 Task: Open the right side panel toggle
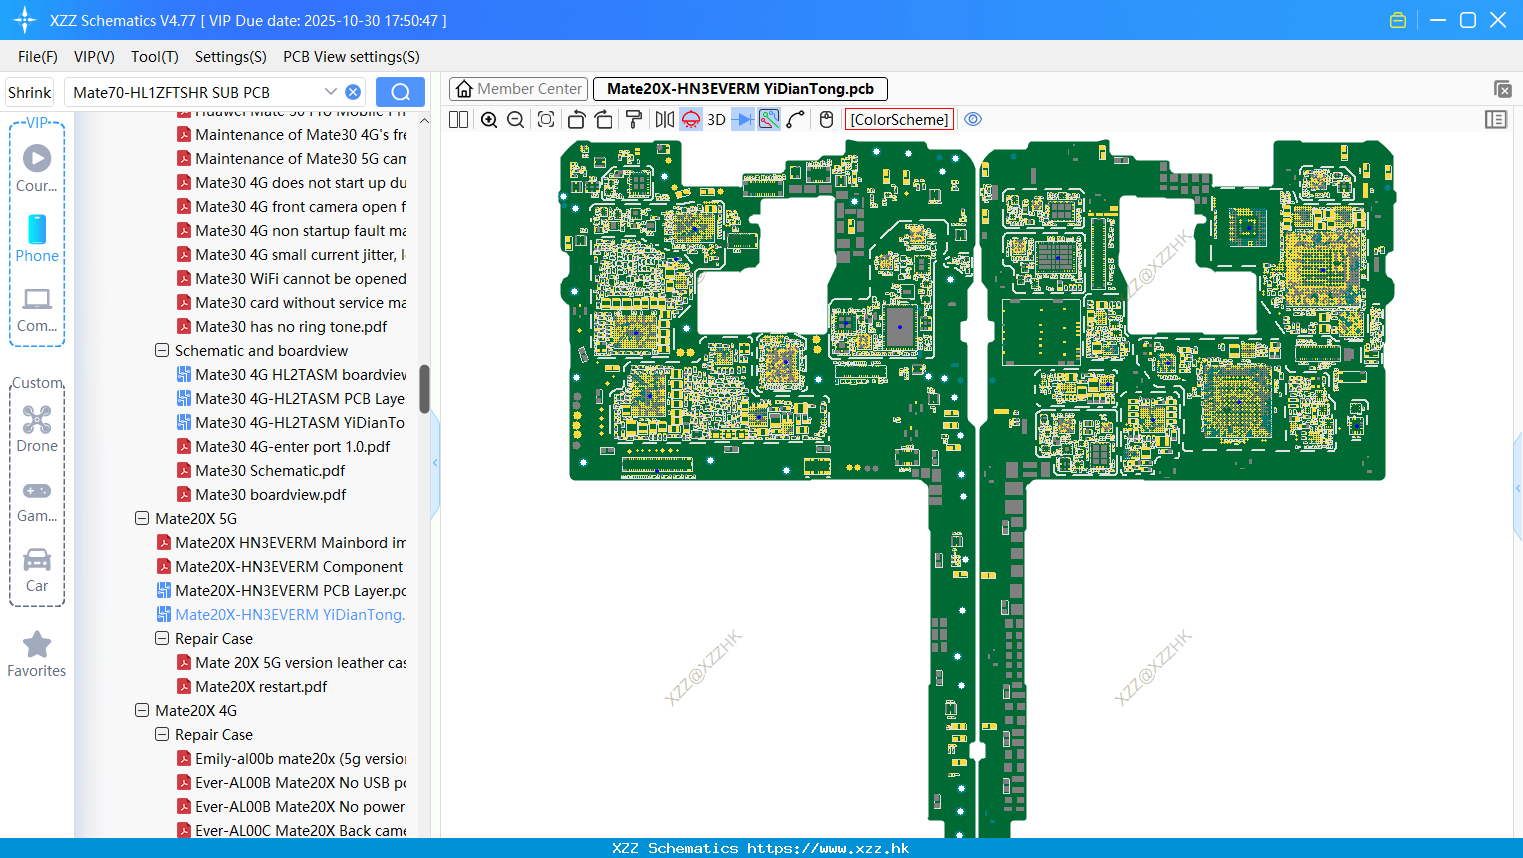pos(1496,119)
